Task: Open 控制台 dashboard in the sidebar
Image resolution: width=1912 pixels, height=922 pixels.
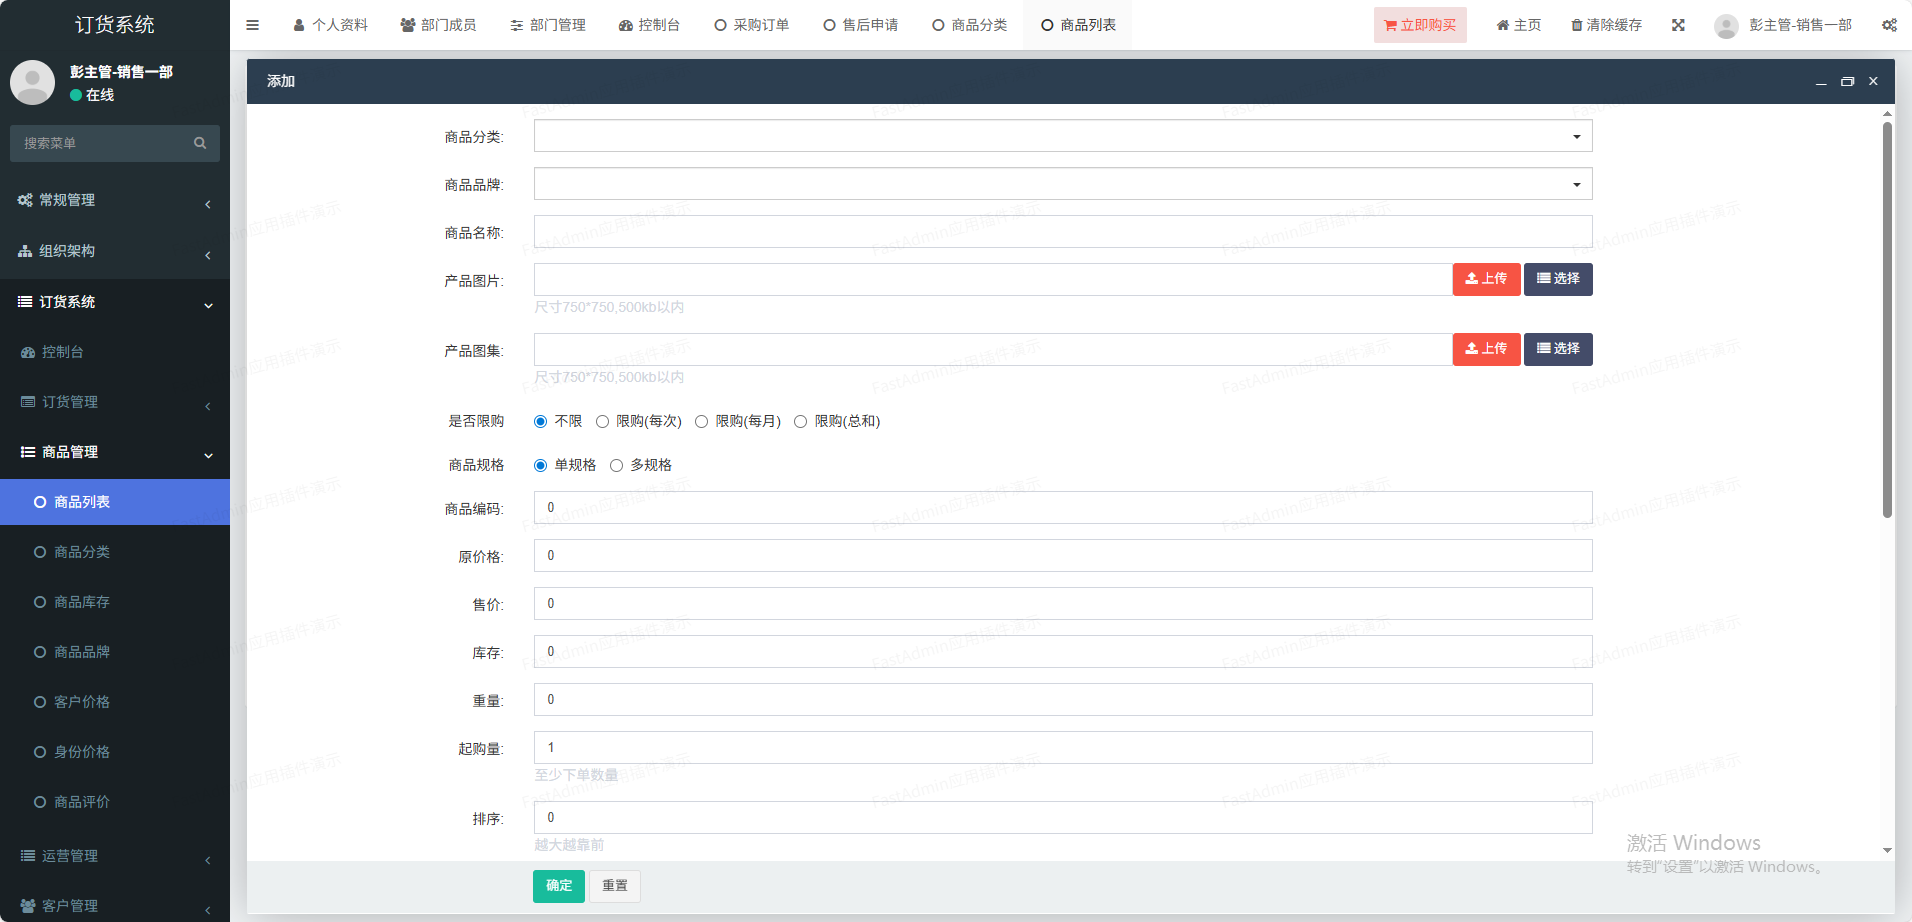Action: coord(62,352)
